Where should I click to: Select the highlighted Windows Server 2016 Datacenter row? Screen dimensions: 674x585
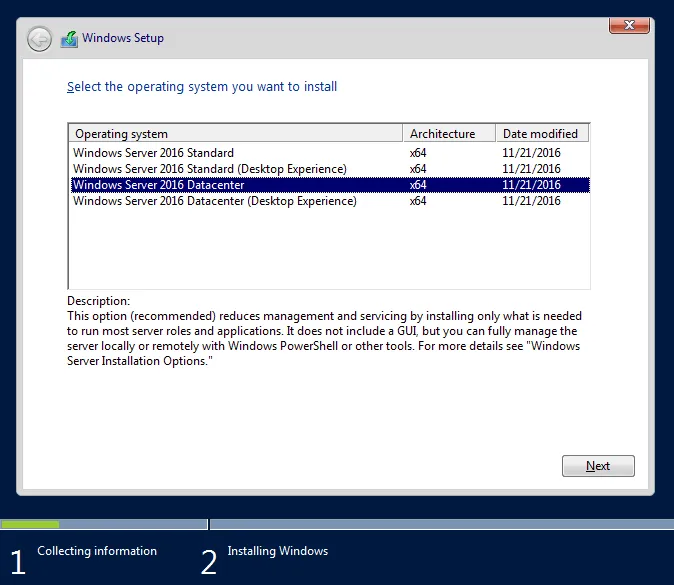159,185
